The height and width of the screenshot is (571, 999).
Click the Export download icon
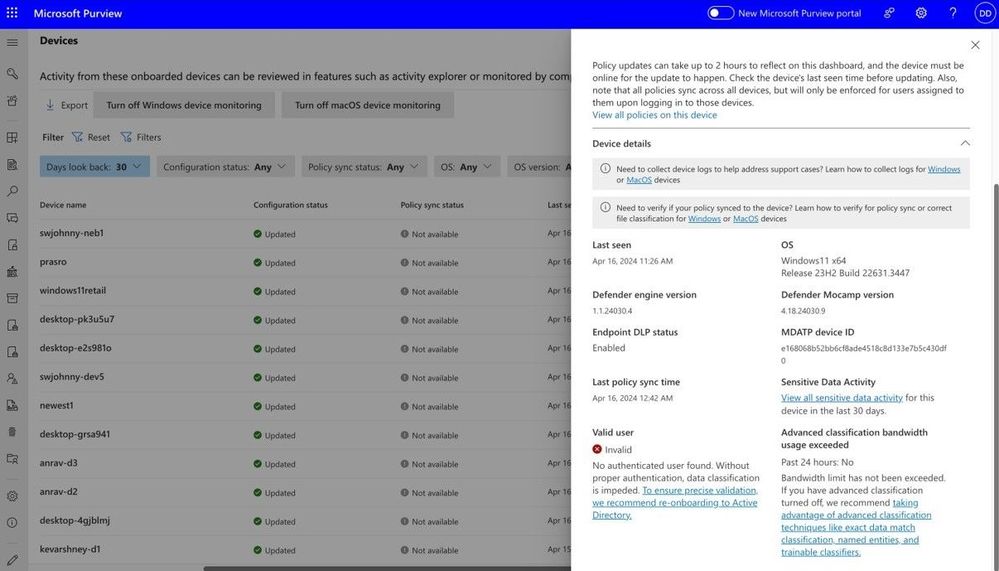[50, 105]
